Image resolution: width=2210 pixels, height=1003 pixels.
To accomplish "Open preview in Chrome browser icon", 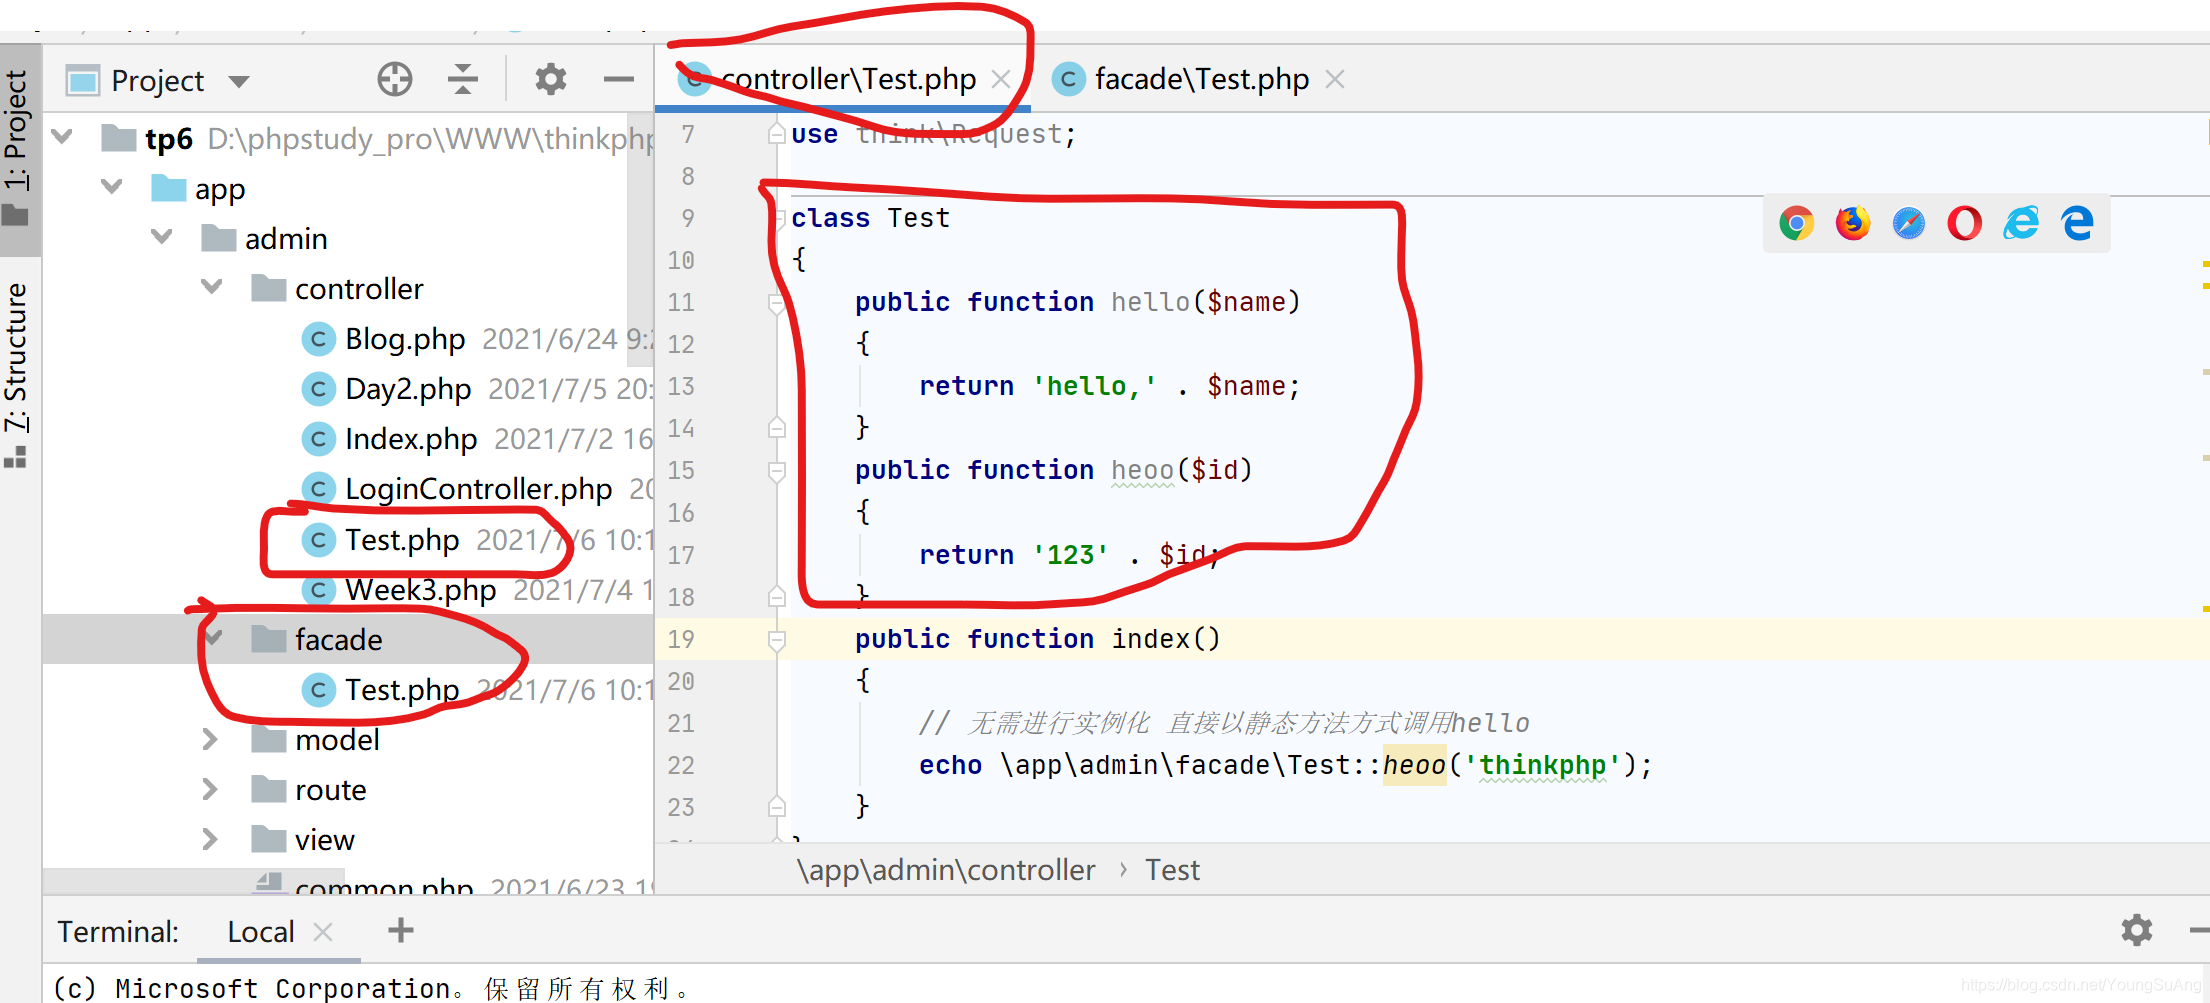I will [1796, 223].
